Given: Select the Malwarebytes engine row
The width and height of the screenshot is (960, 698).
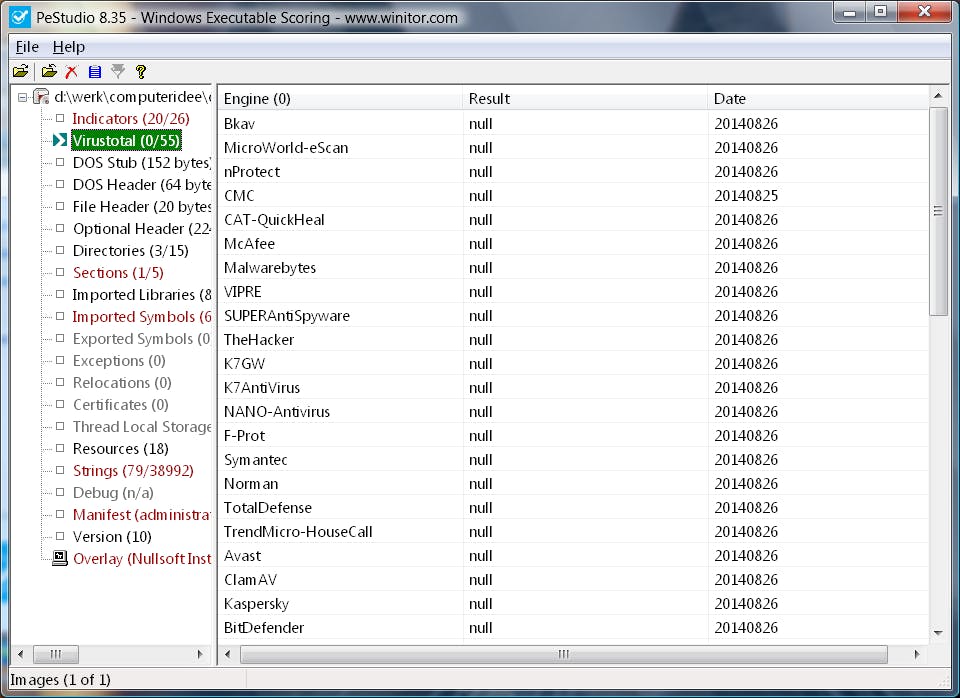Looking at the screenshot, I should [x=573, y=268].
